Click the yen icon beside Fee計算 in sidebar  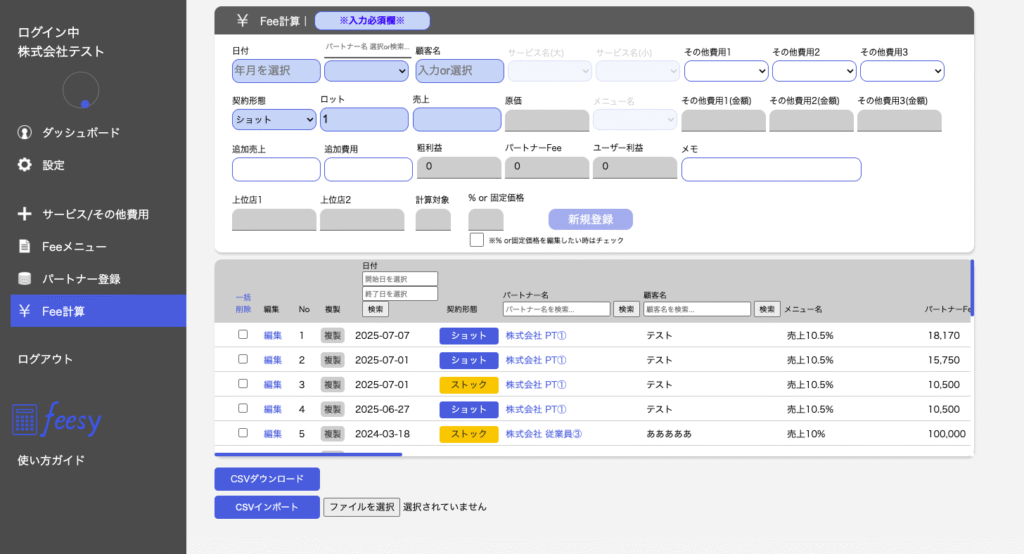[x=25, y=311]
